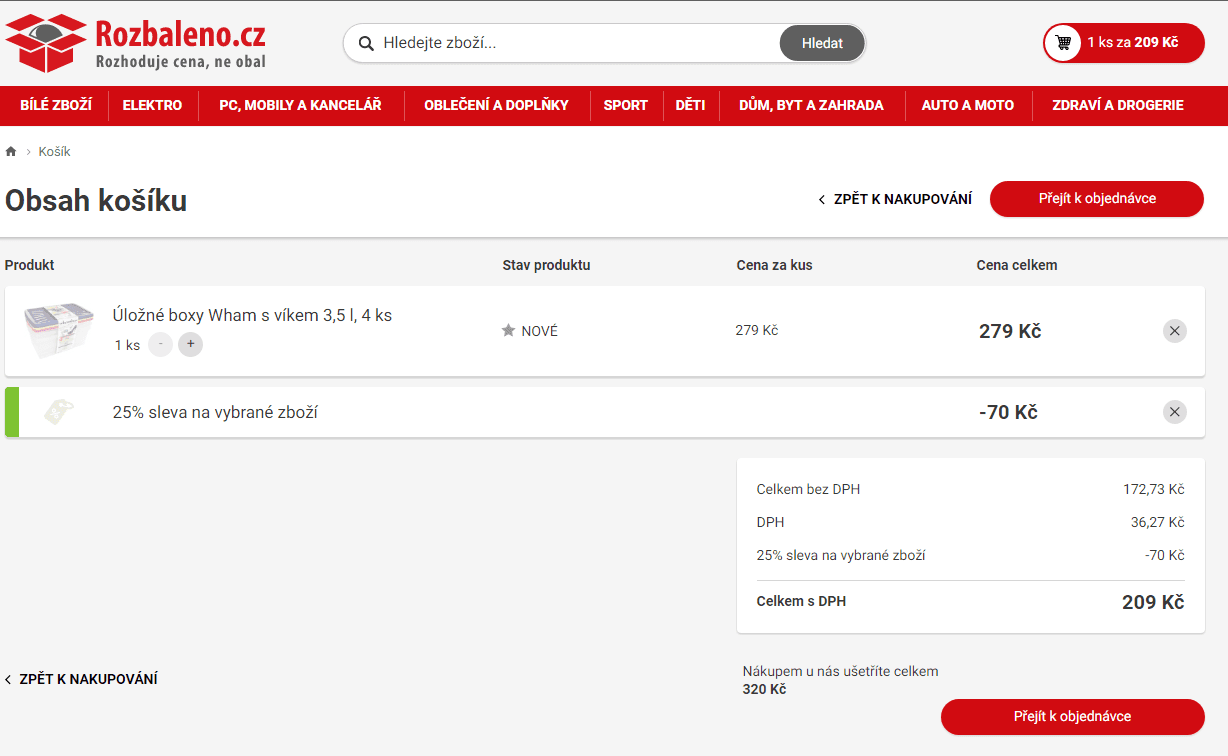This screenshot has width=1228, height=756.
Task: Remove the 25% discount coupon
Action: [x=1174, y=412]
